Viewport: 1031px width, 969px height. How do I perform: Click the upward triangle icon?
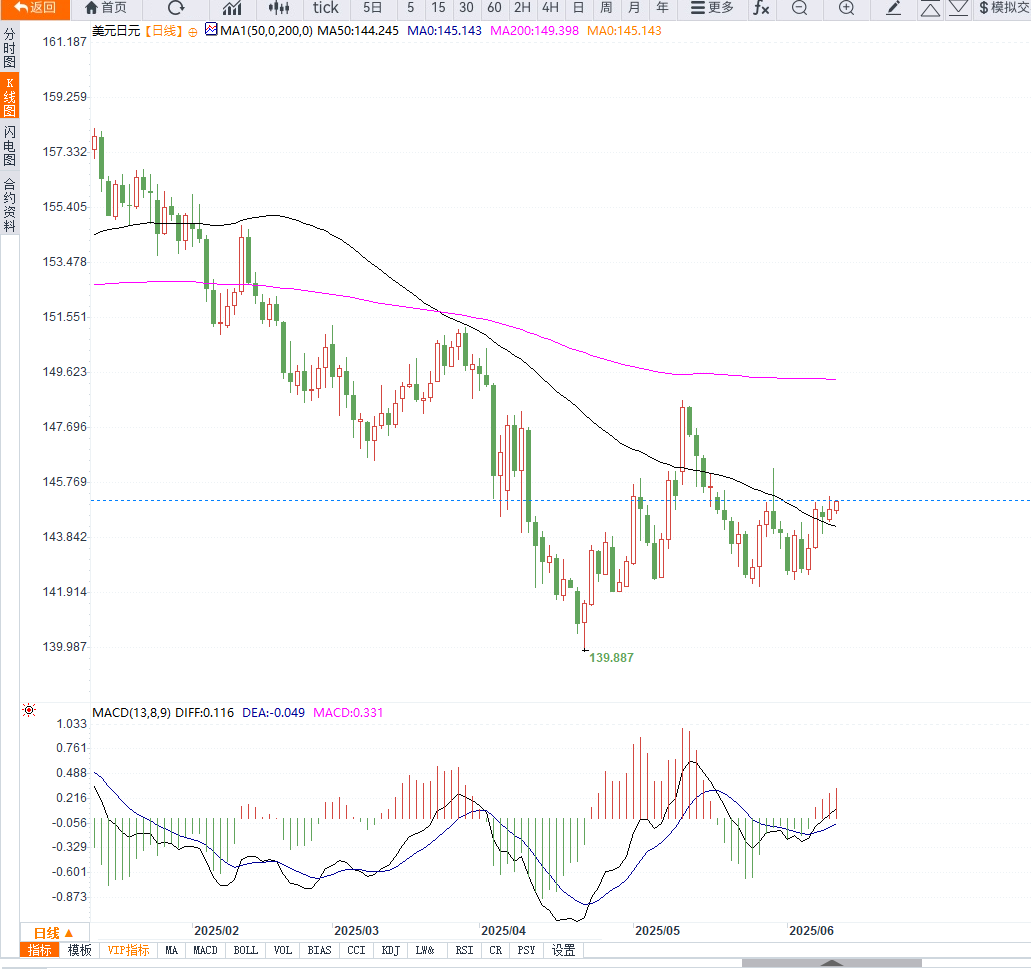[x=930, y=8]
